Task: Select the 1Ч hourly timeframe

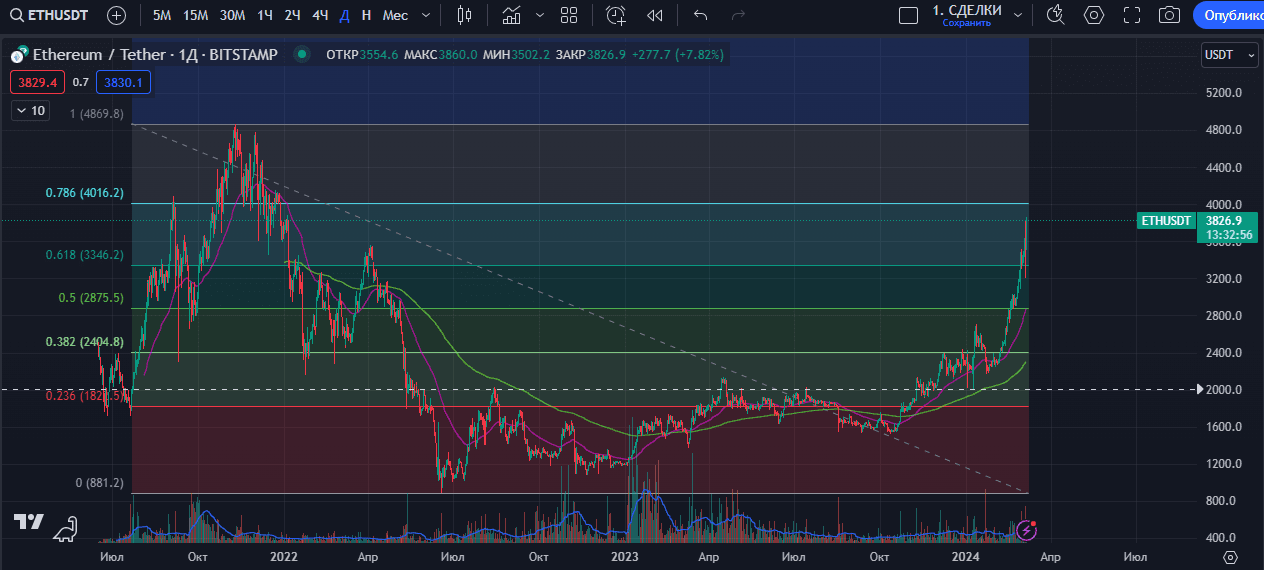Action: pyautogui.click(x=264, y=15)
